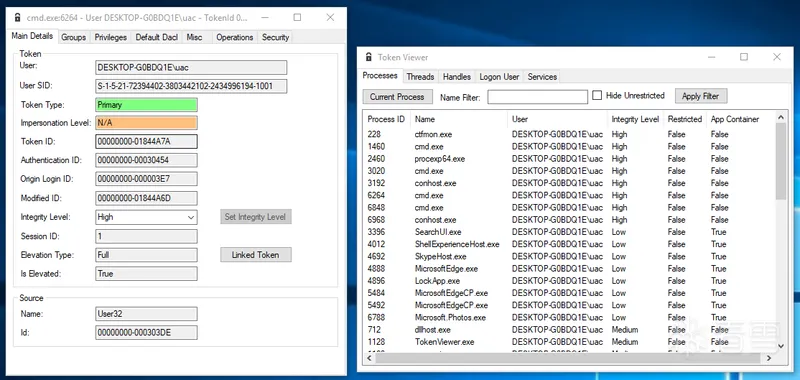Sort by the Integrity Level column header
This screenshot has width=800, height=380.
coord(635,119)
